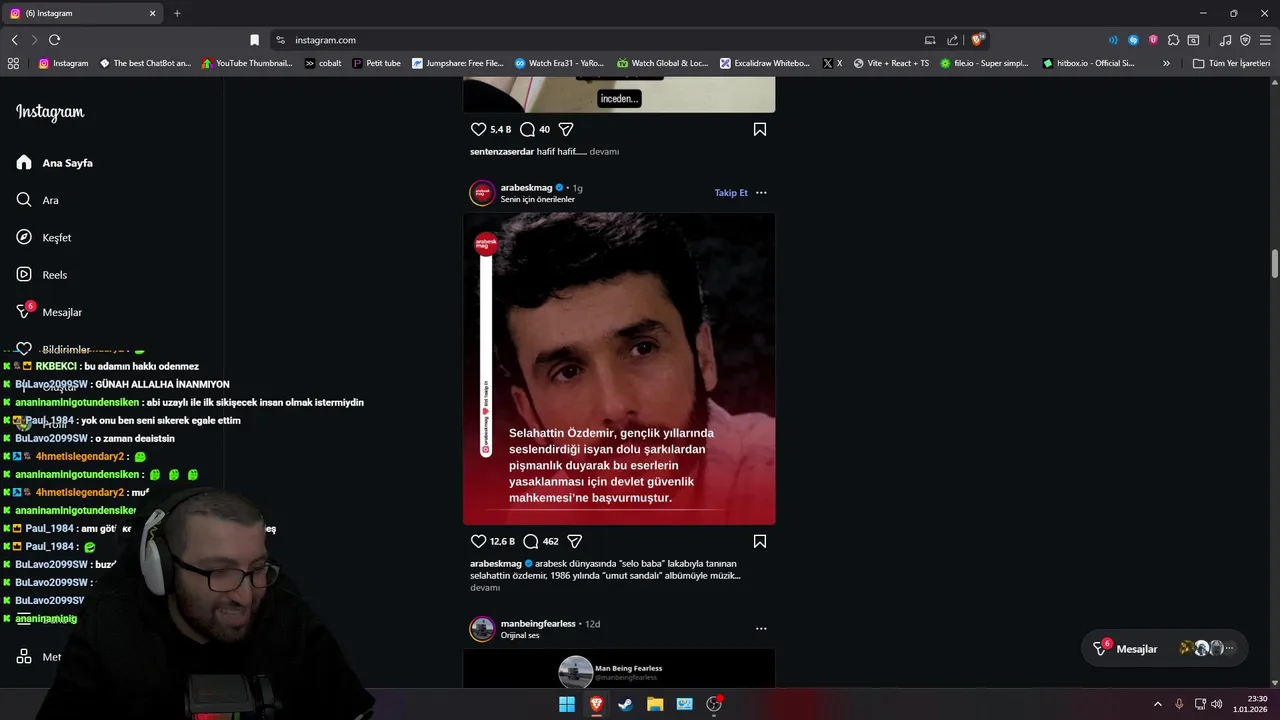Image resolution: width=1280 pixels, height=720 pixels.
Task: Like the sentenzaserdar post heart icon
Action: coord(478,129)
